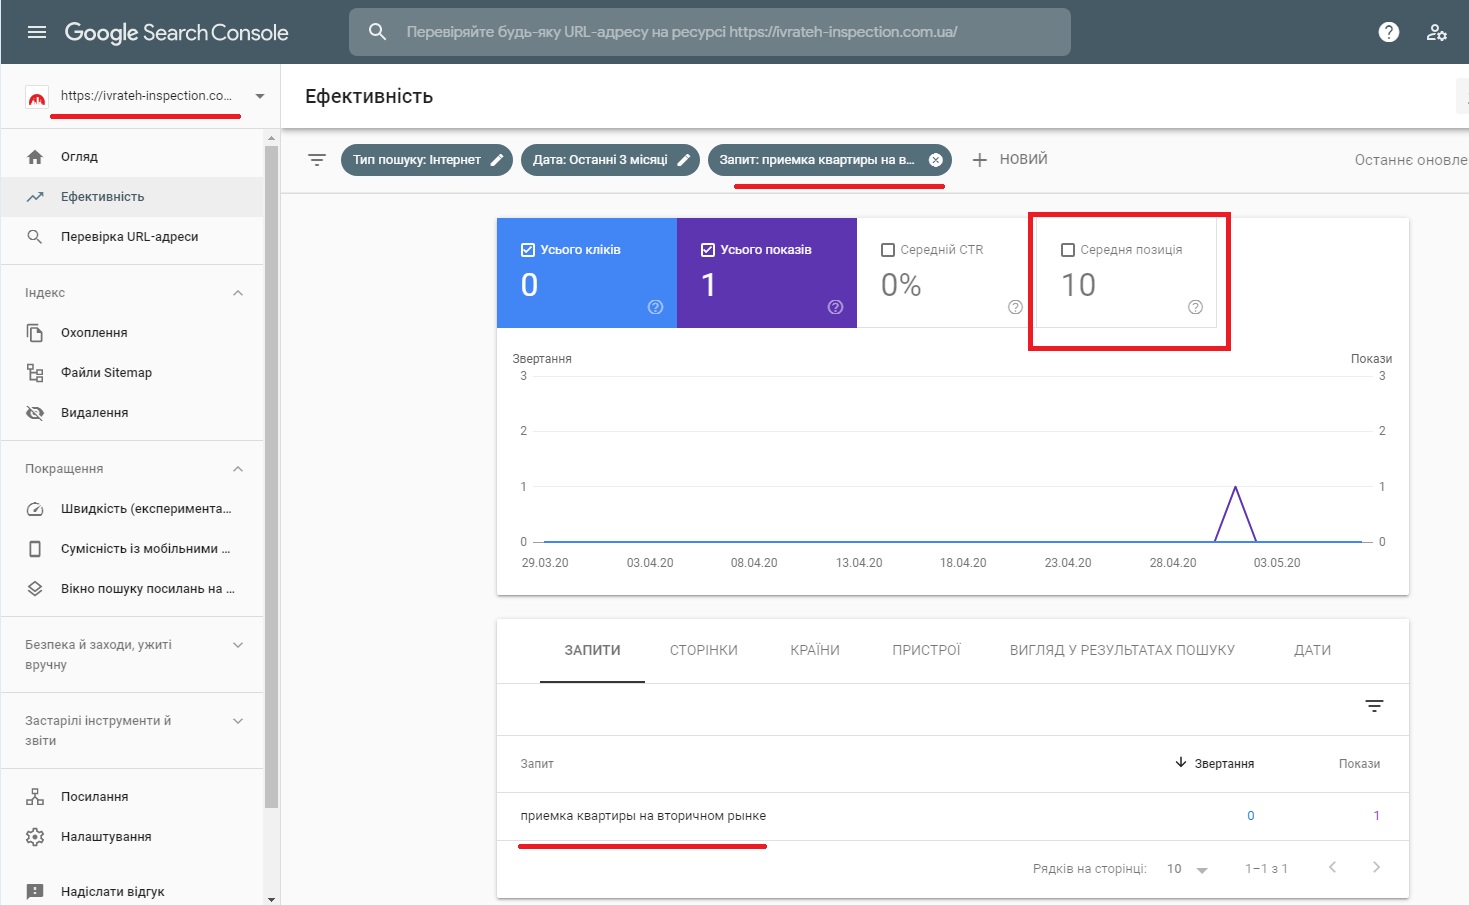Open Вікно пошуку посилань report

[132, 589]
